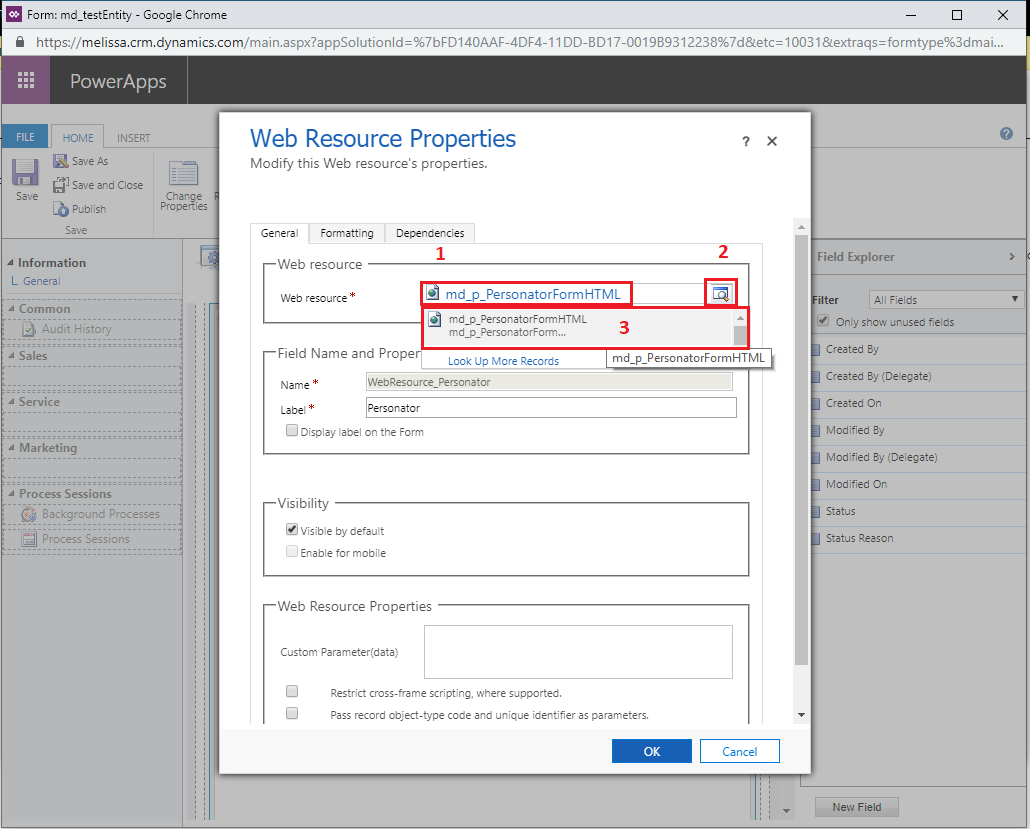
Task: Open the Dependencies tab
Action: (x=430, y=233)
